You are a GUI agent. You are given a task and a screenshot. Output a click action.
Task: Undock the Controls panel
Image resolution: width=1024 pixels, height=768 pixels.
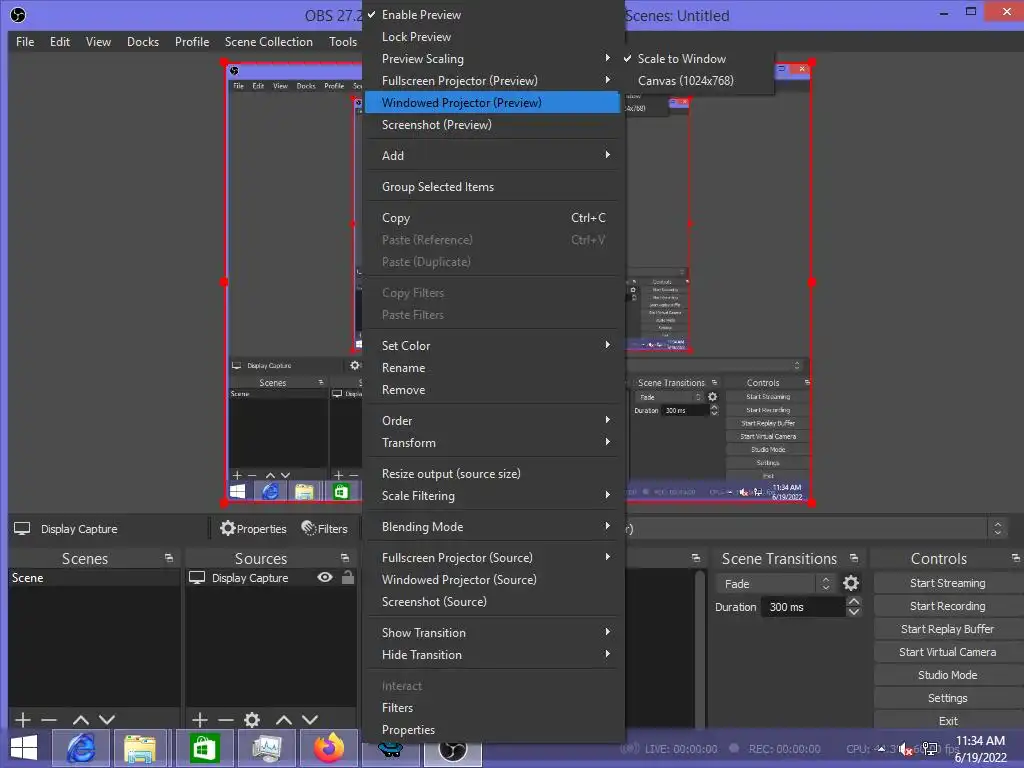tap(1016, 558)
